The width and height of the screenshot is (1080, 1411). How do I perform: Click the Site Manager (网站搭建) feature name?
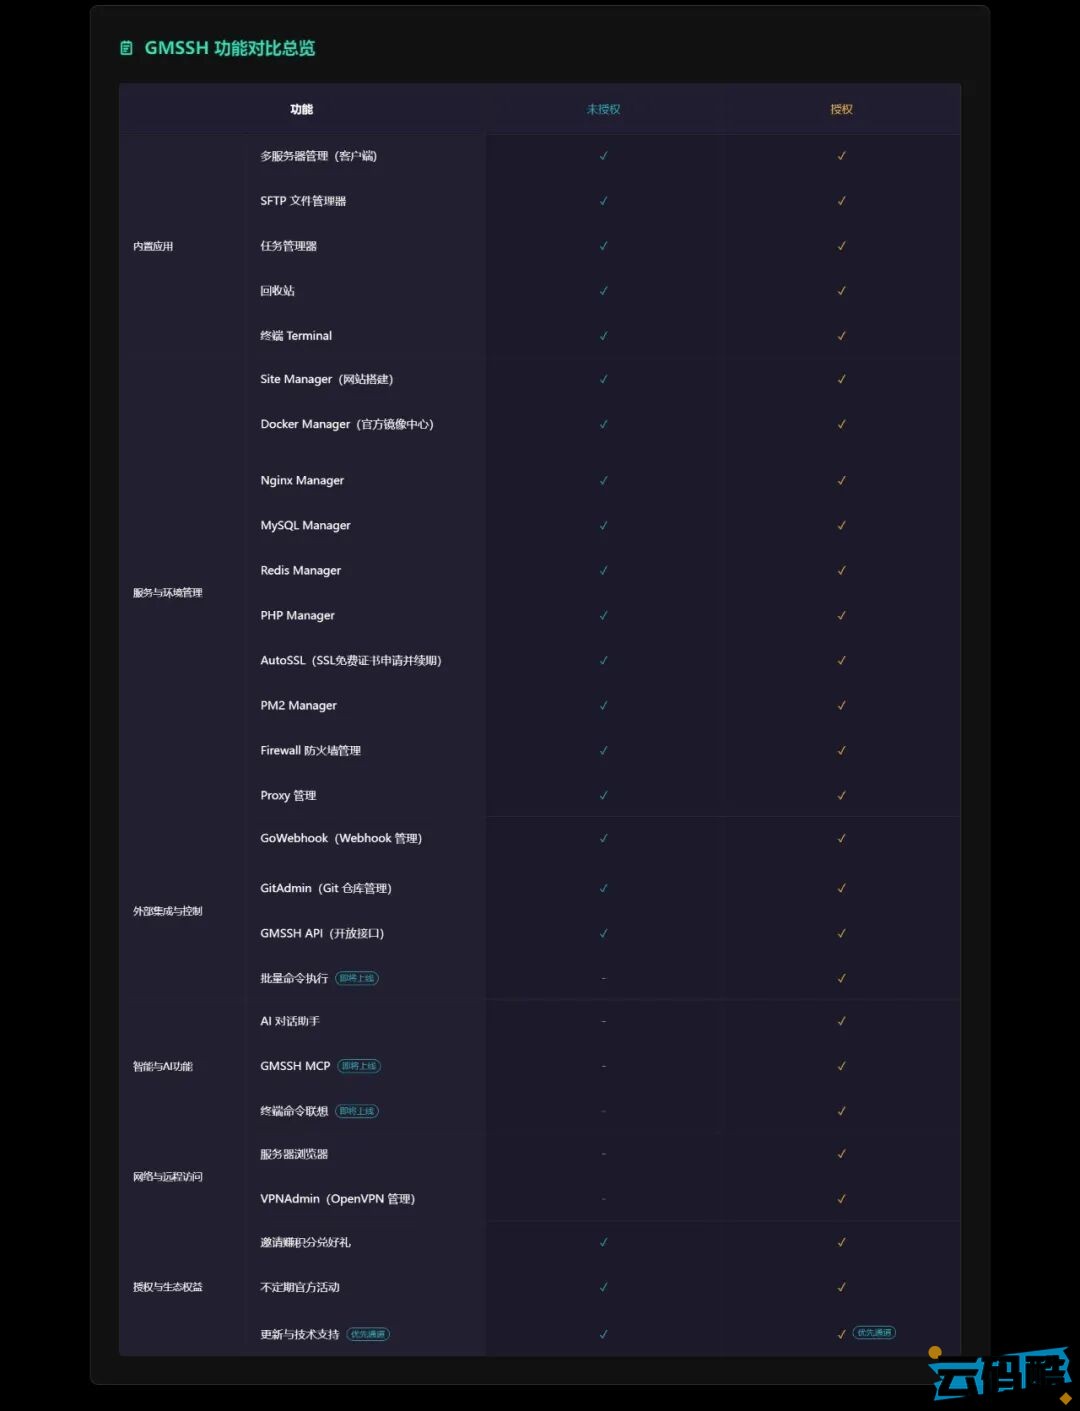[326, 380]
